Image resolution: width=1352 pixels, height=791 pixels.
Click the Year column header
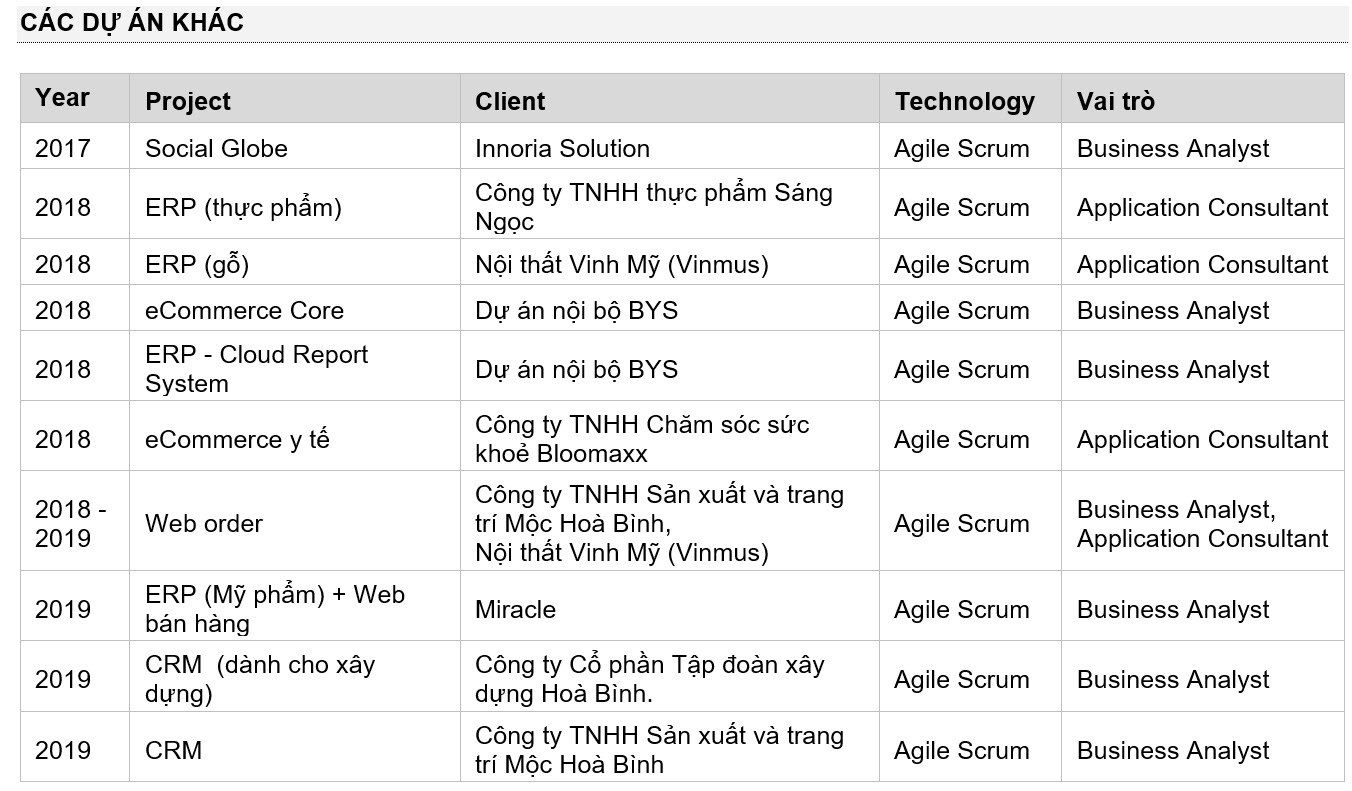75,99
